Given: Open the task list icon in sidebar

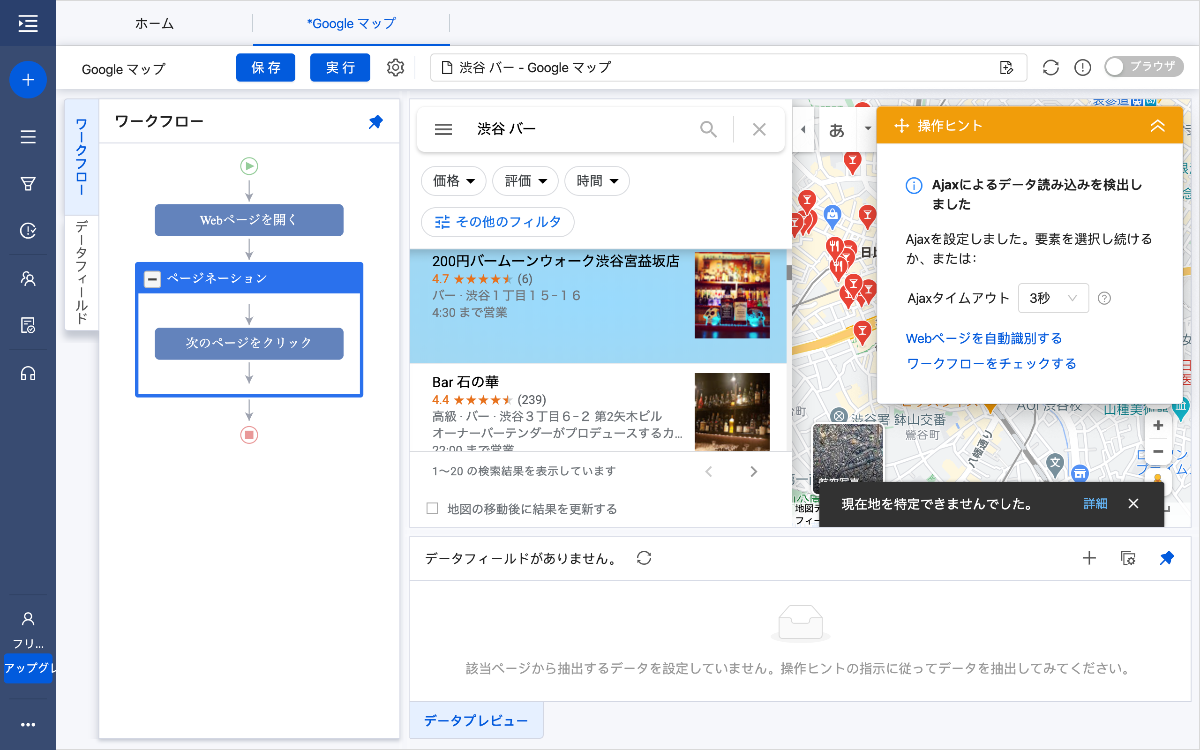Looking at the screenshot, I should click(28, 137).
